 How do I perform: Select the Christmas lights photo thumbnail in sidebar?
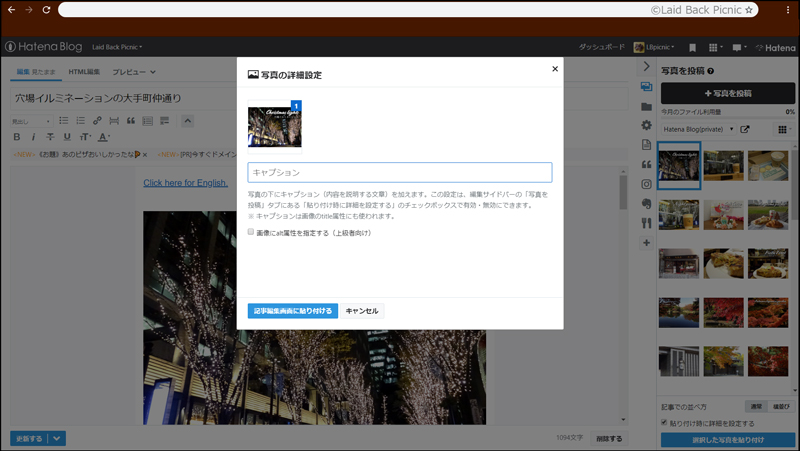click(x=679, y=166)
